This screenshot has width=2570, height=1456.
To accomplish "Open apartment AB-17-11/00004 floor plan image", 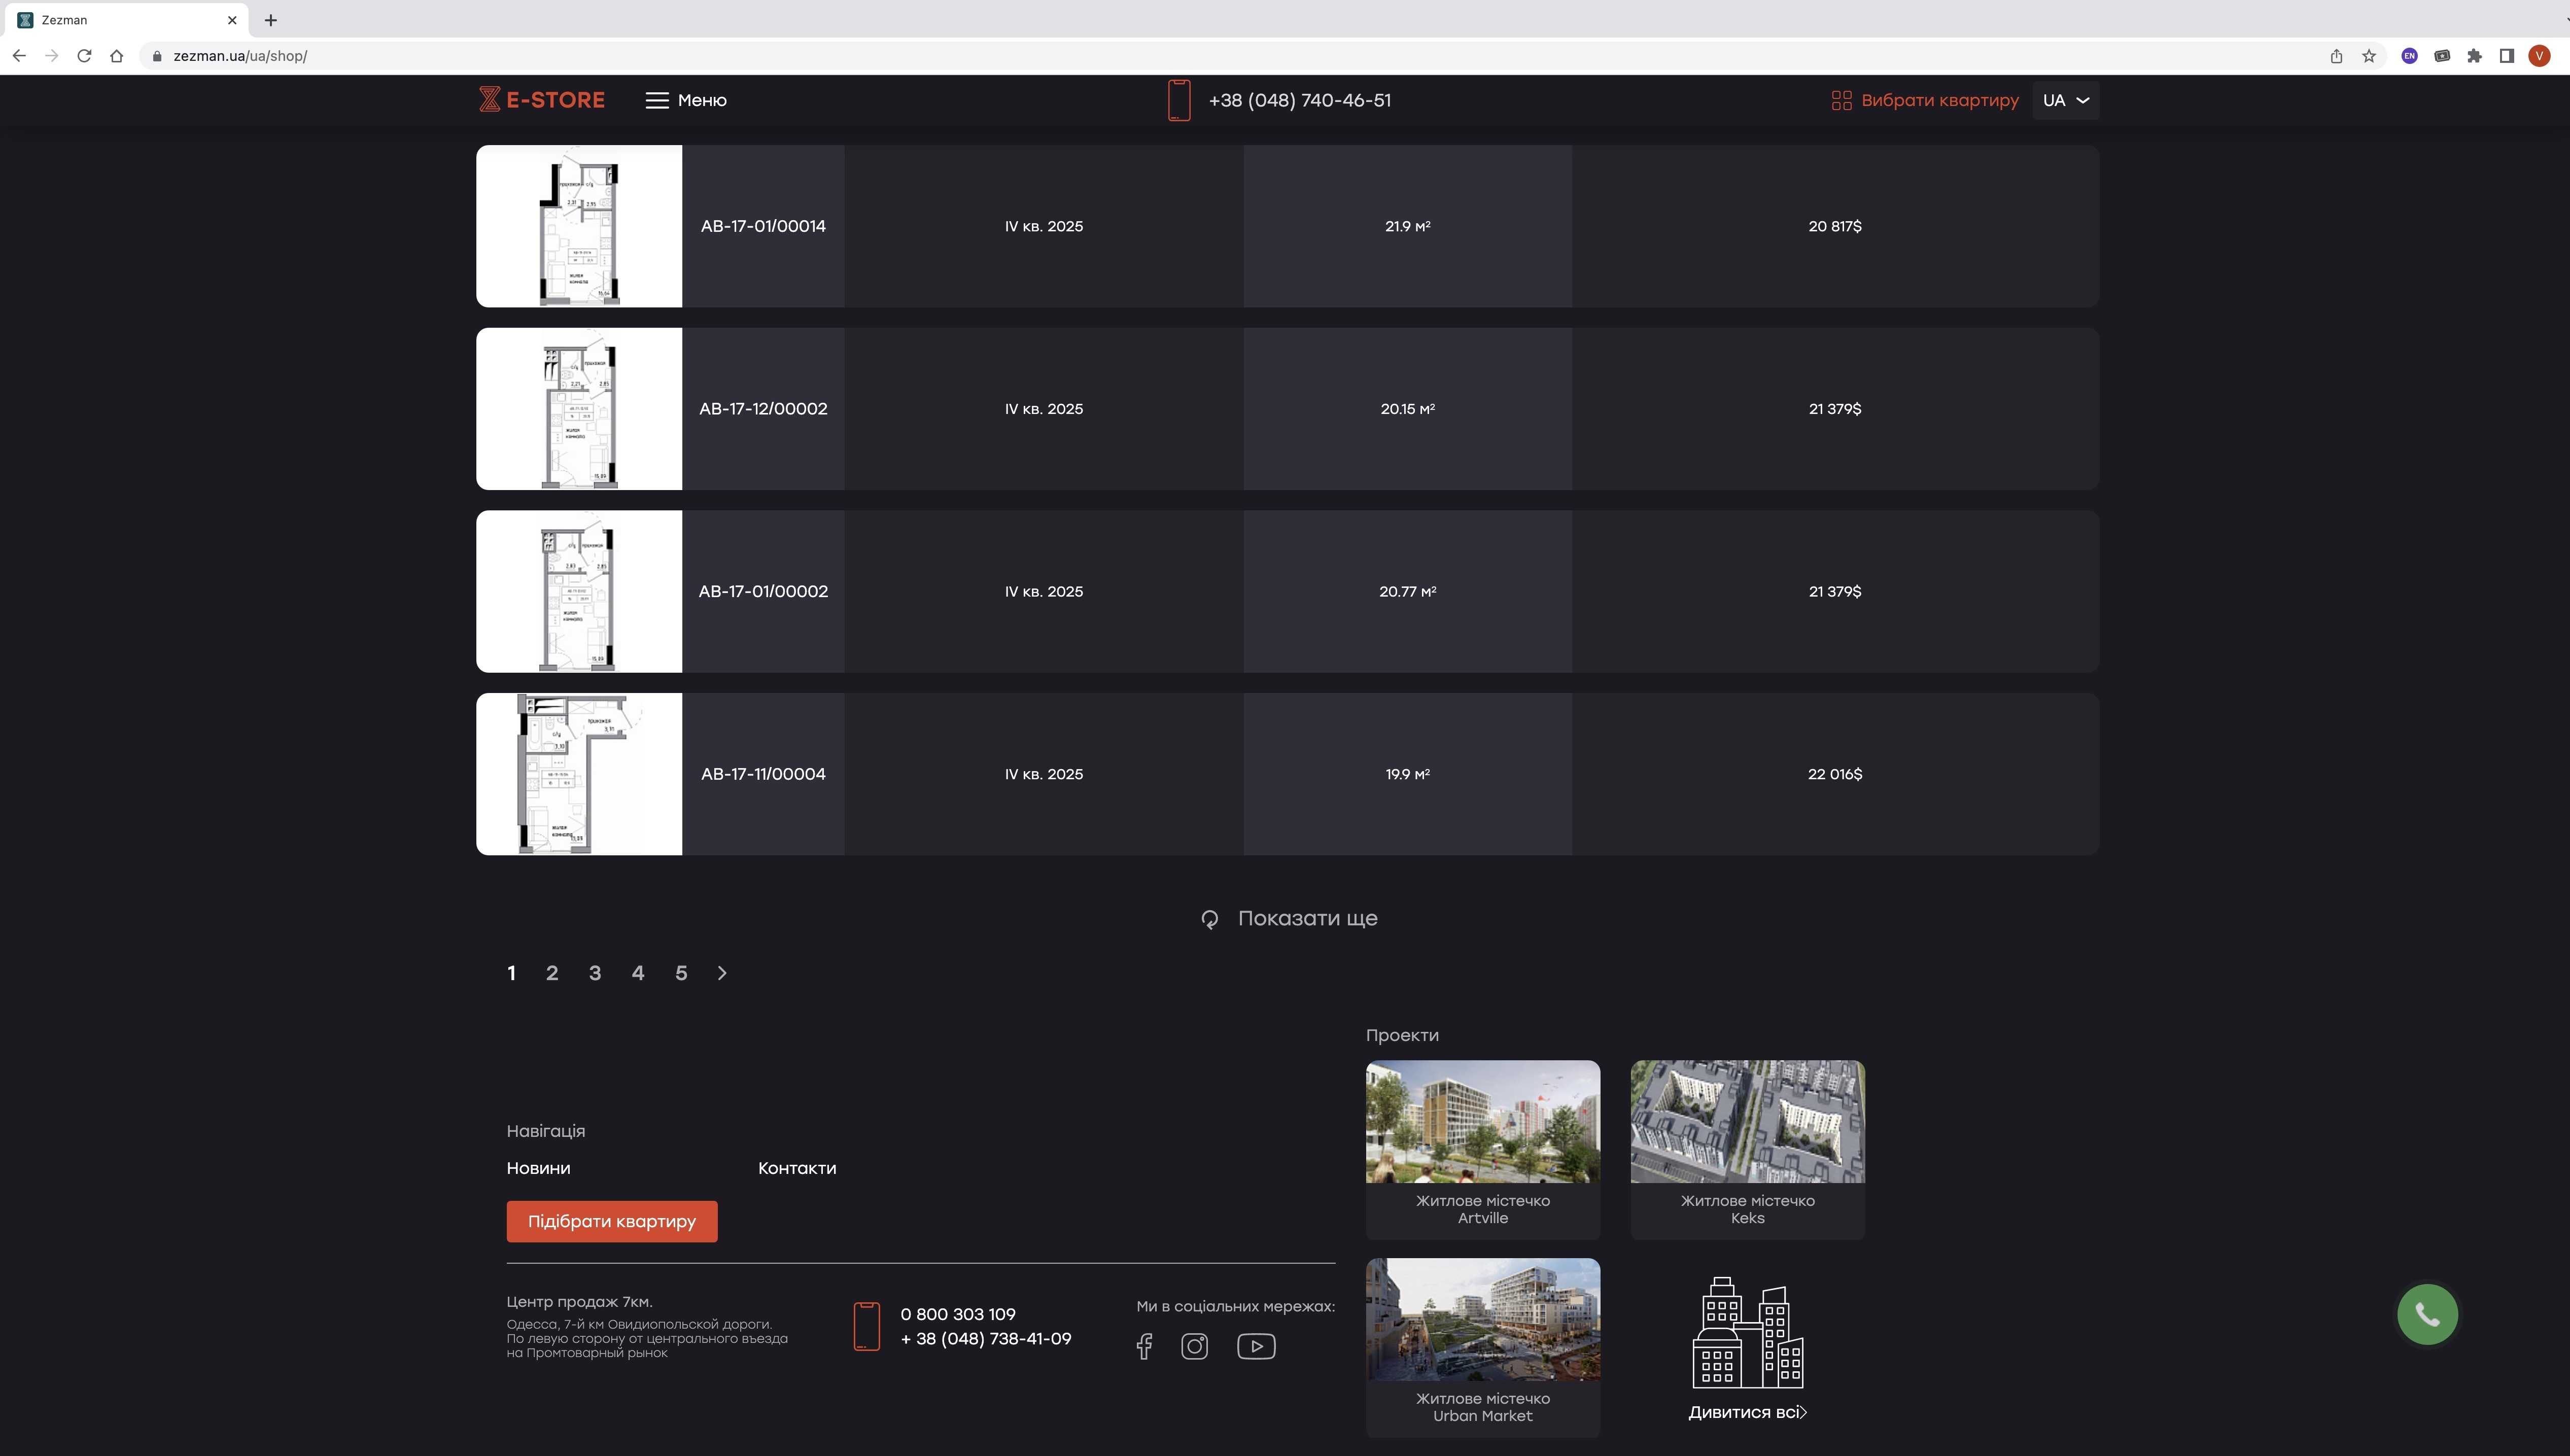I will [x=579, y=774].
